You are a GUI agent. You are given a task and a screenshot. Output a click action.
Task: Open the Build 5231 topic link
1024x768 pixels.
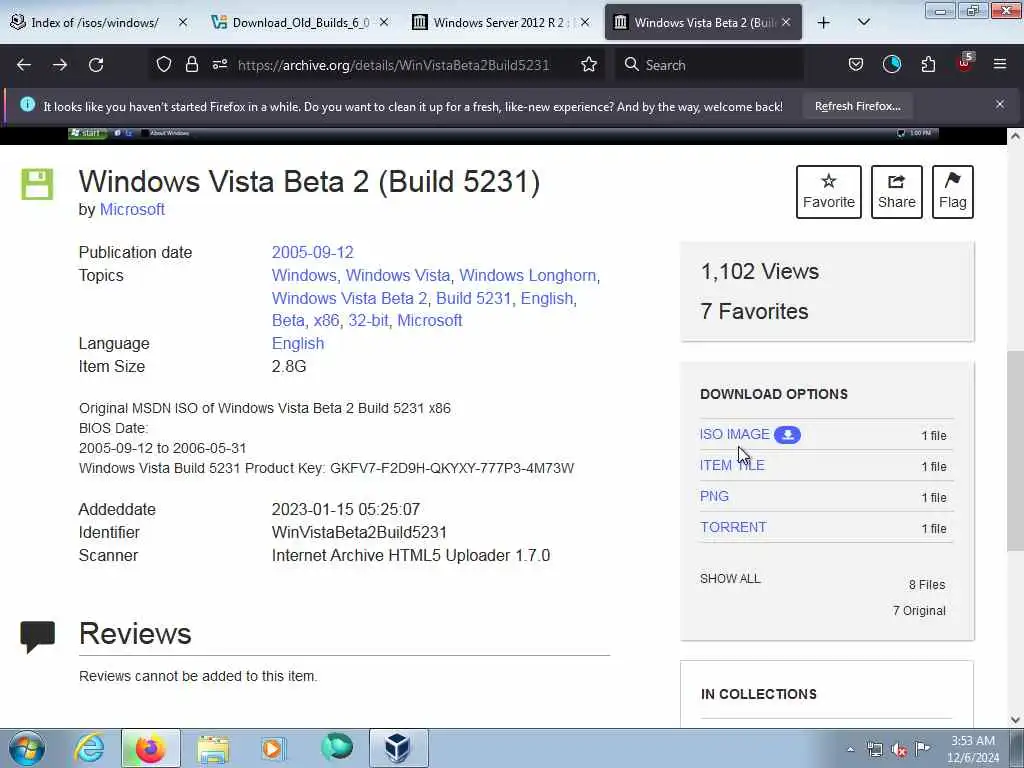(473, 298)
